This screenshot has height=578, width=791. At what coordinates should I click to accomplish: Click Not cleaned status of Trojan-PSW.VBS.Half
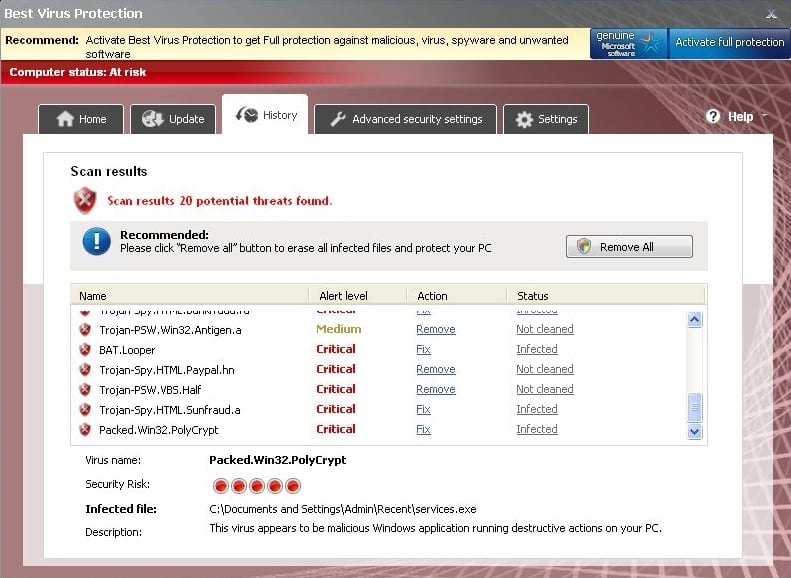[x=545, y=389]
